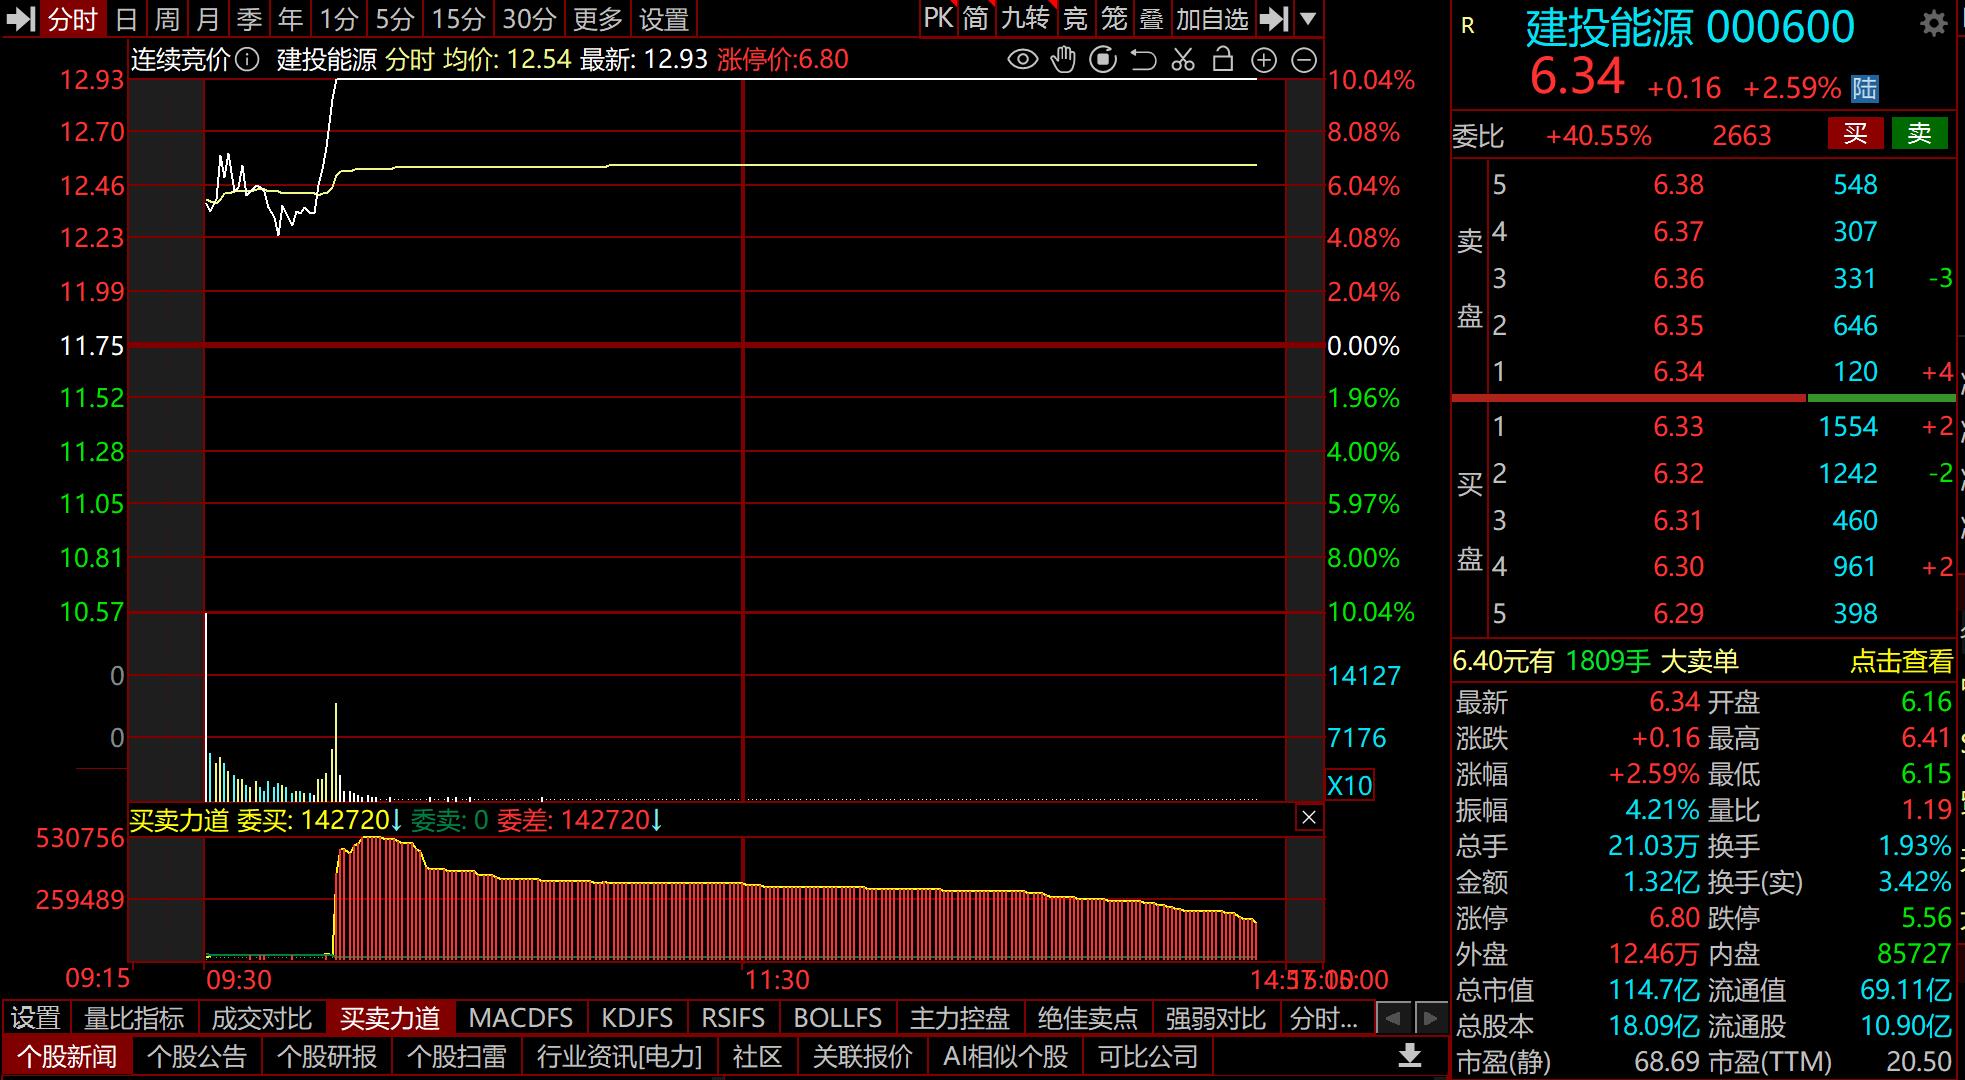Toggle the padlock lock icon
The image size is (1965, 1080).
1222,60
